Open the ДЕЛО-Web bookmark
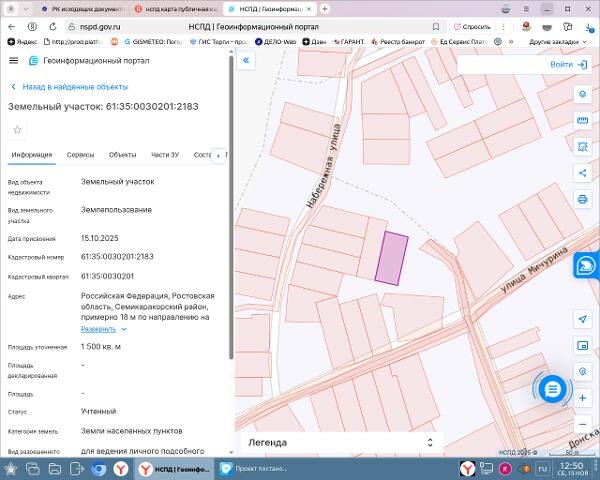The image size is (600, 480). click(x=276, y=42)
